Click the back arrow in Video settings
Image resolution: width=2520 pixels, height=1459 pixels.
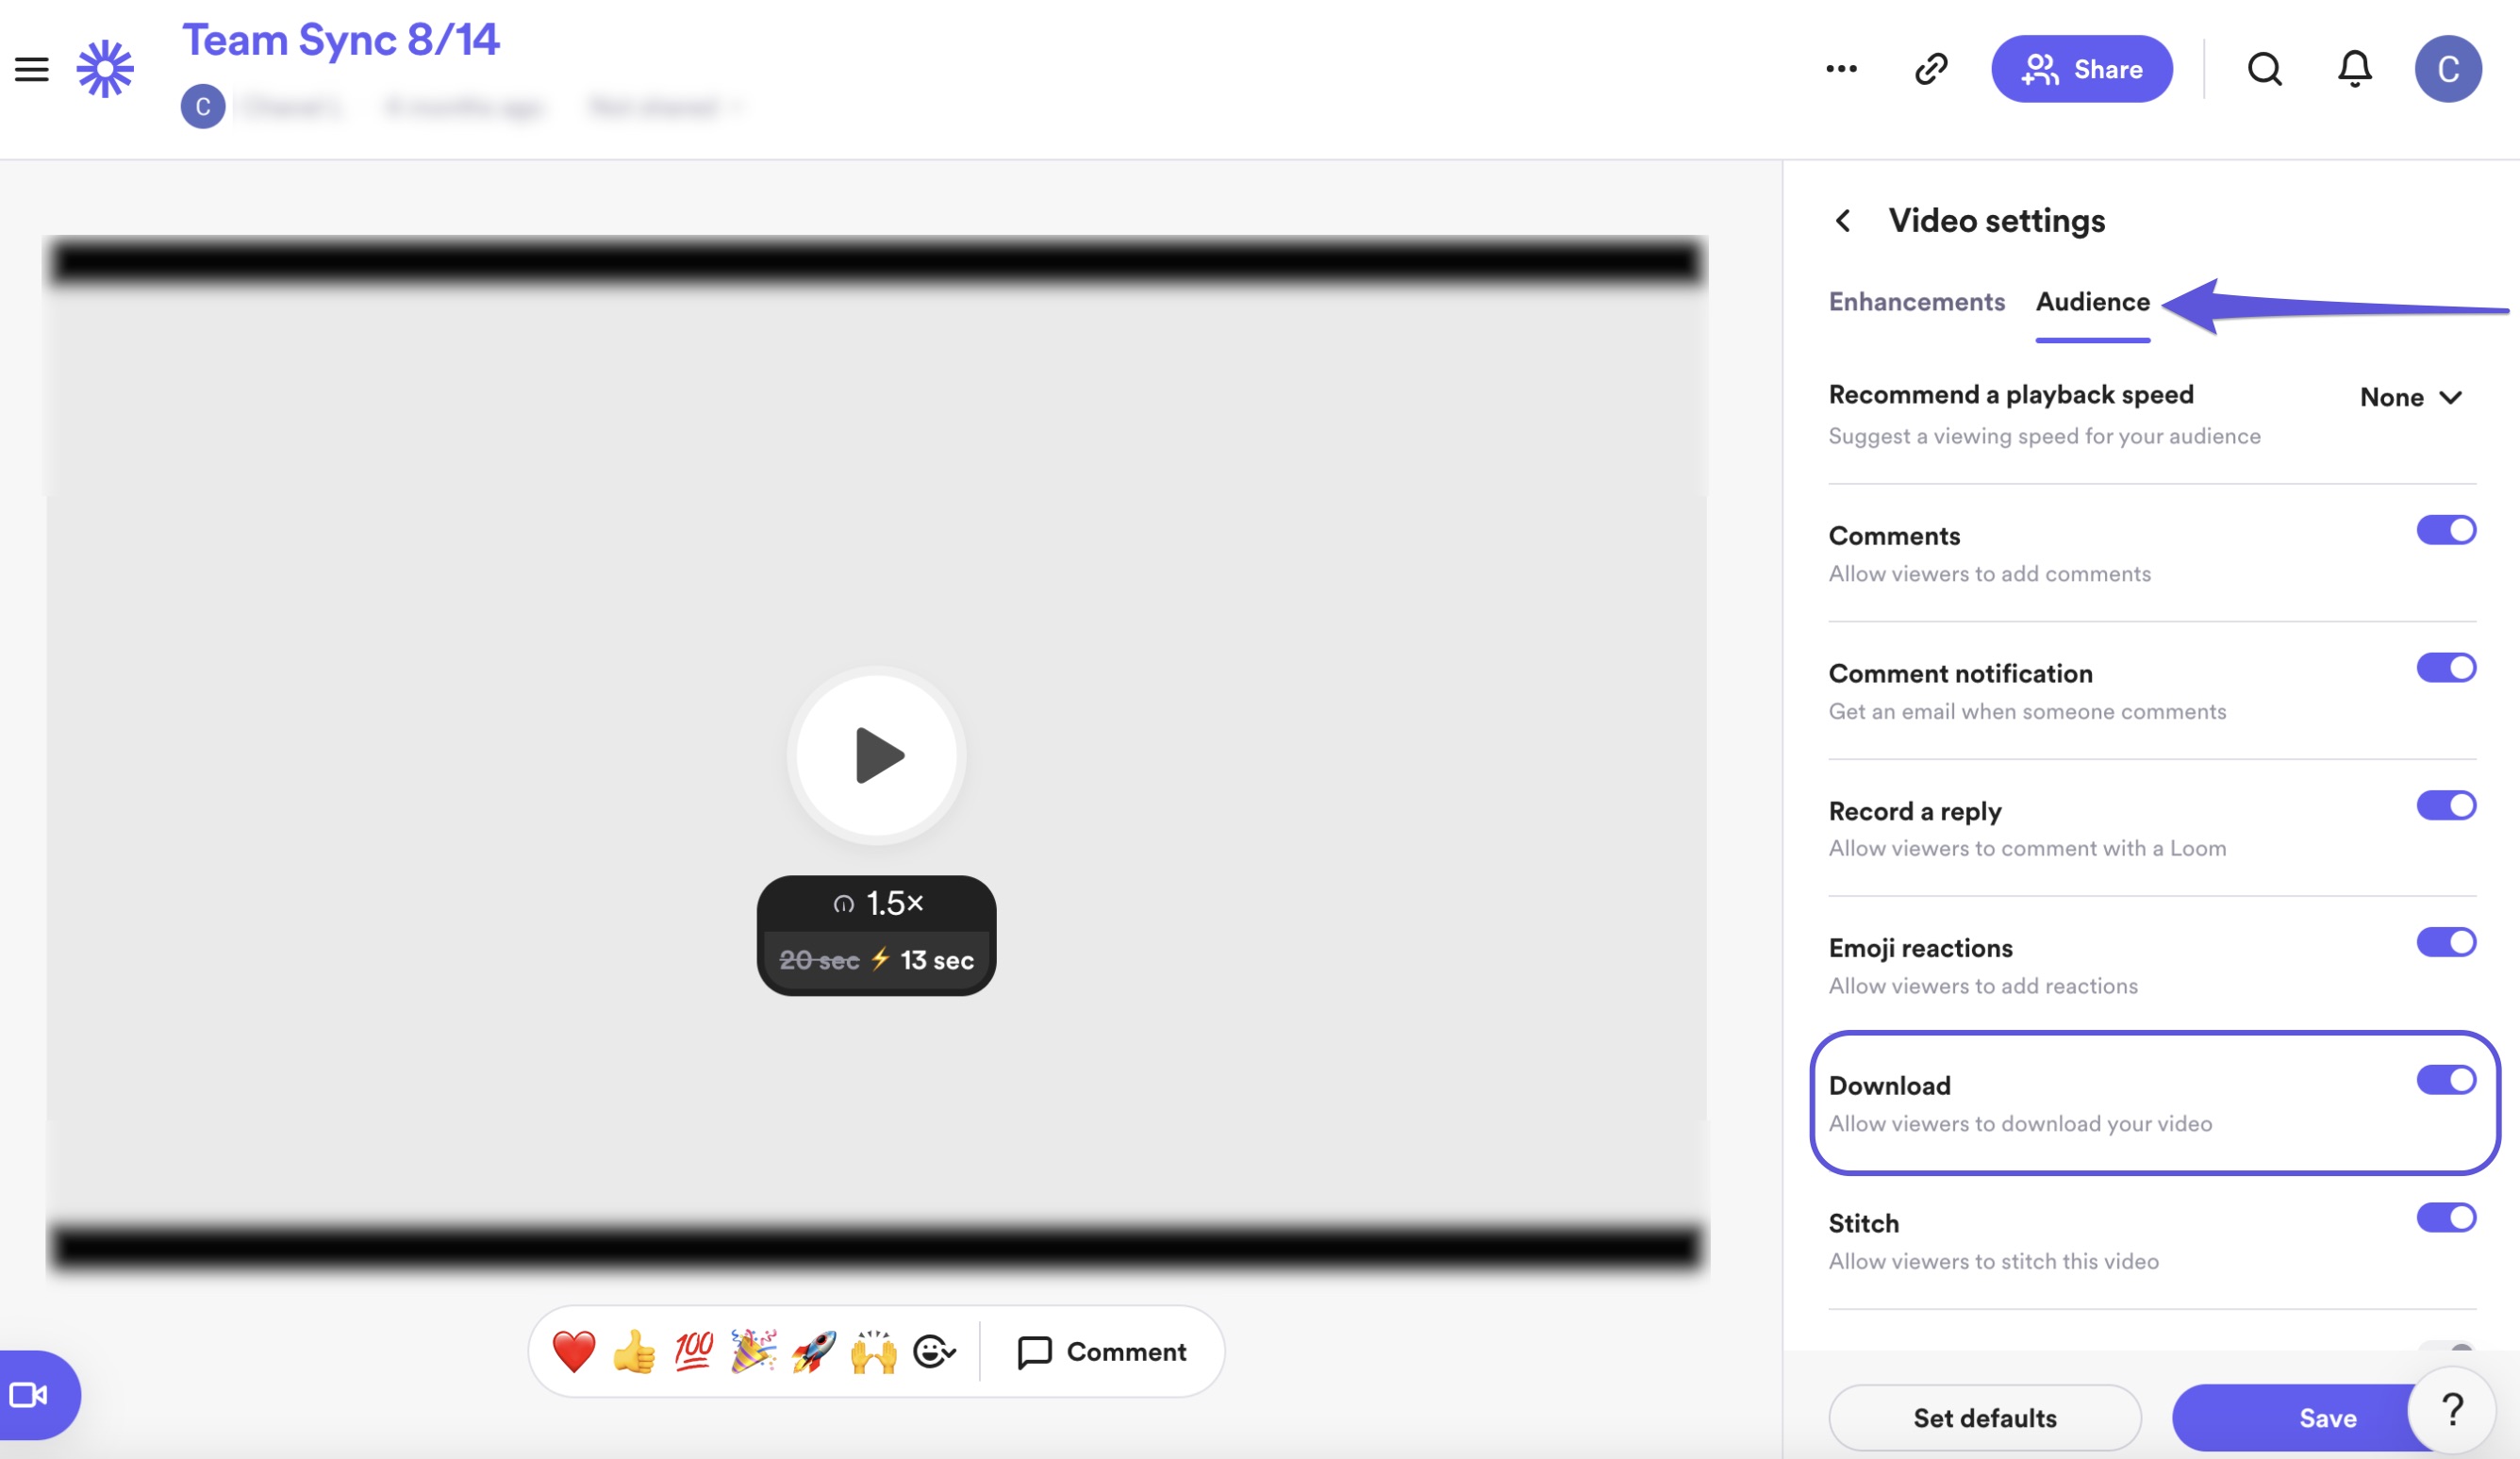[1847, 221]
